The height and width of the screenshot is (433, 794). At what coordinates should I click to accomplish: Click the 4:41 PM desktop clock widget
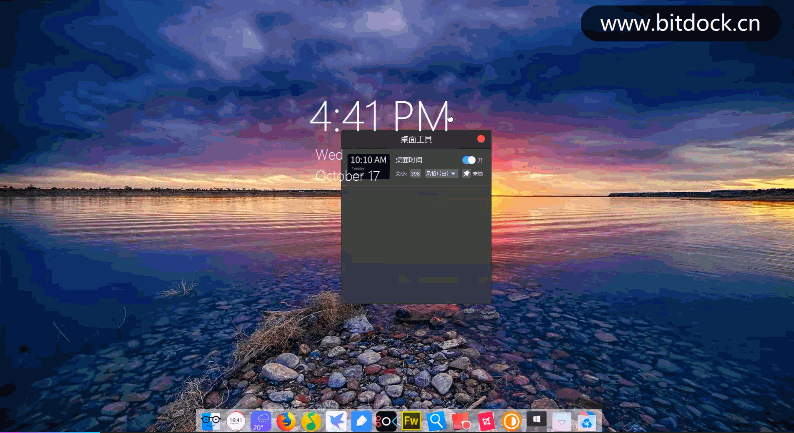(380, 116)
